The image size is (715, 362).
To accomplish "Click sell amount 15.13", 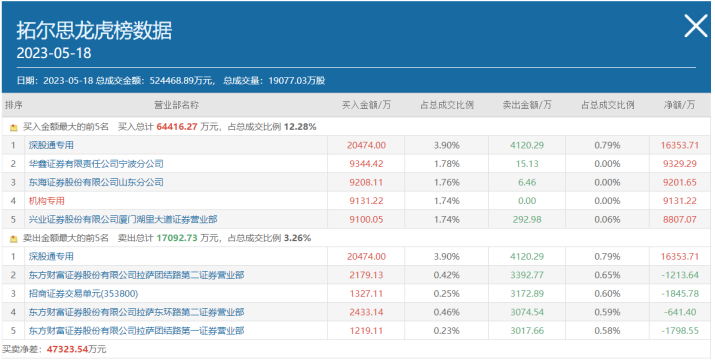I will point(527,164).
